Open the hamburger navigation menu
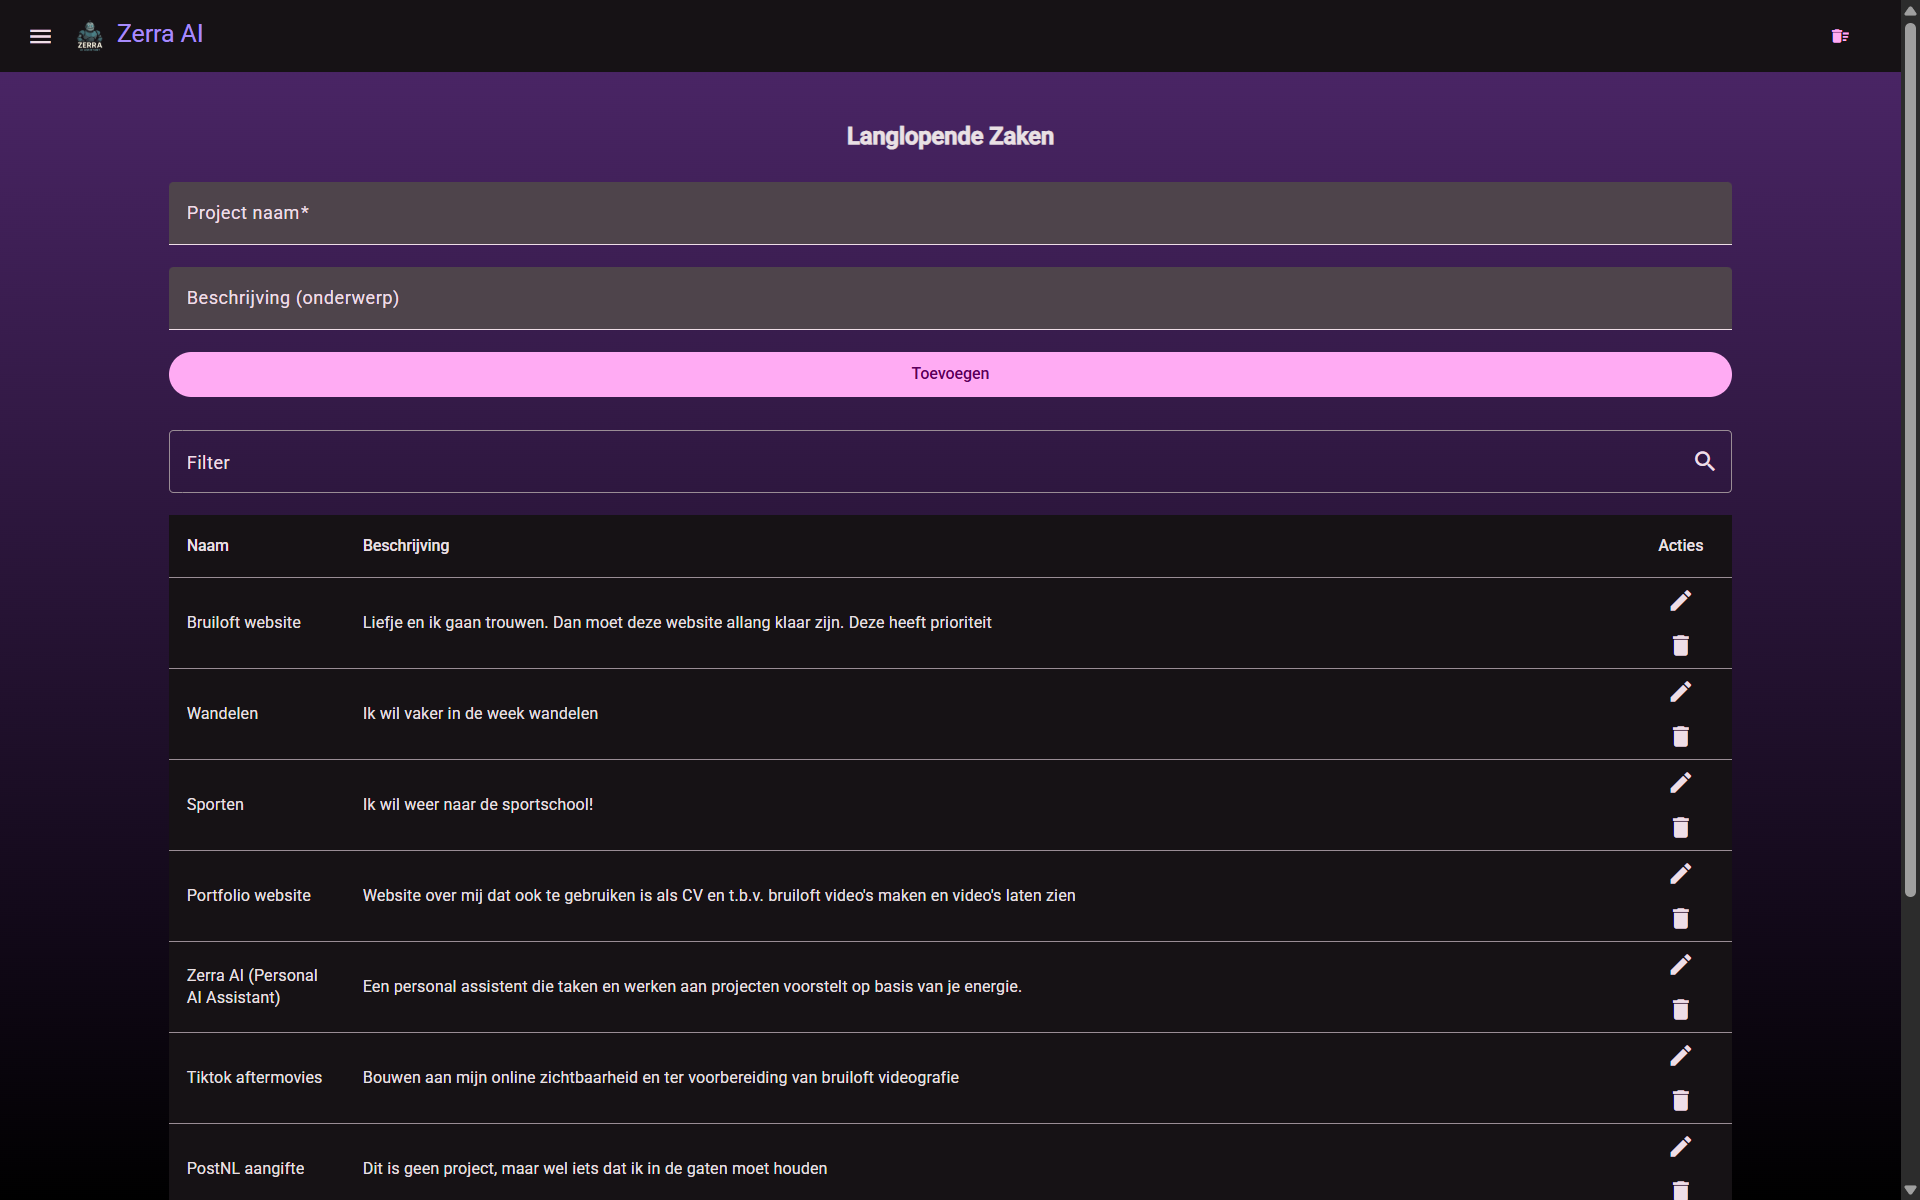1920x1200 pixels. click(40, 36)
